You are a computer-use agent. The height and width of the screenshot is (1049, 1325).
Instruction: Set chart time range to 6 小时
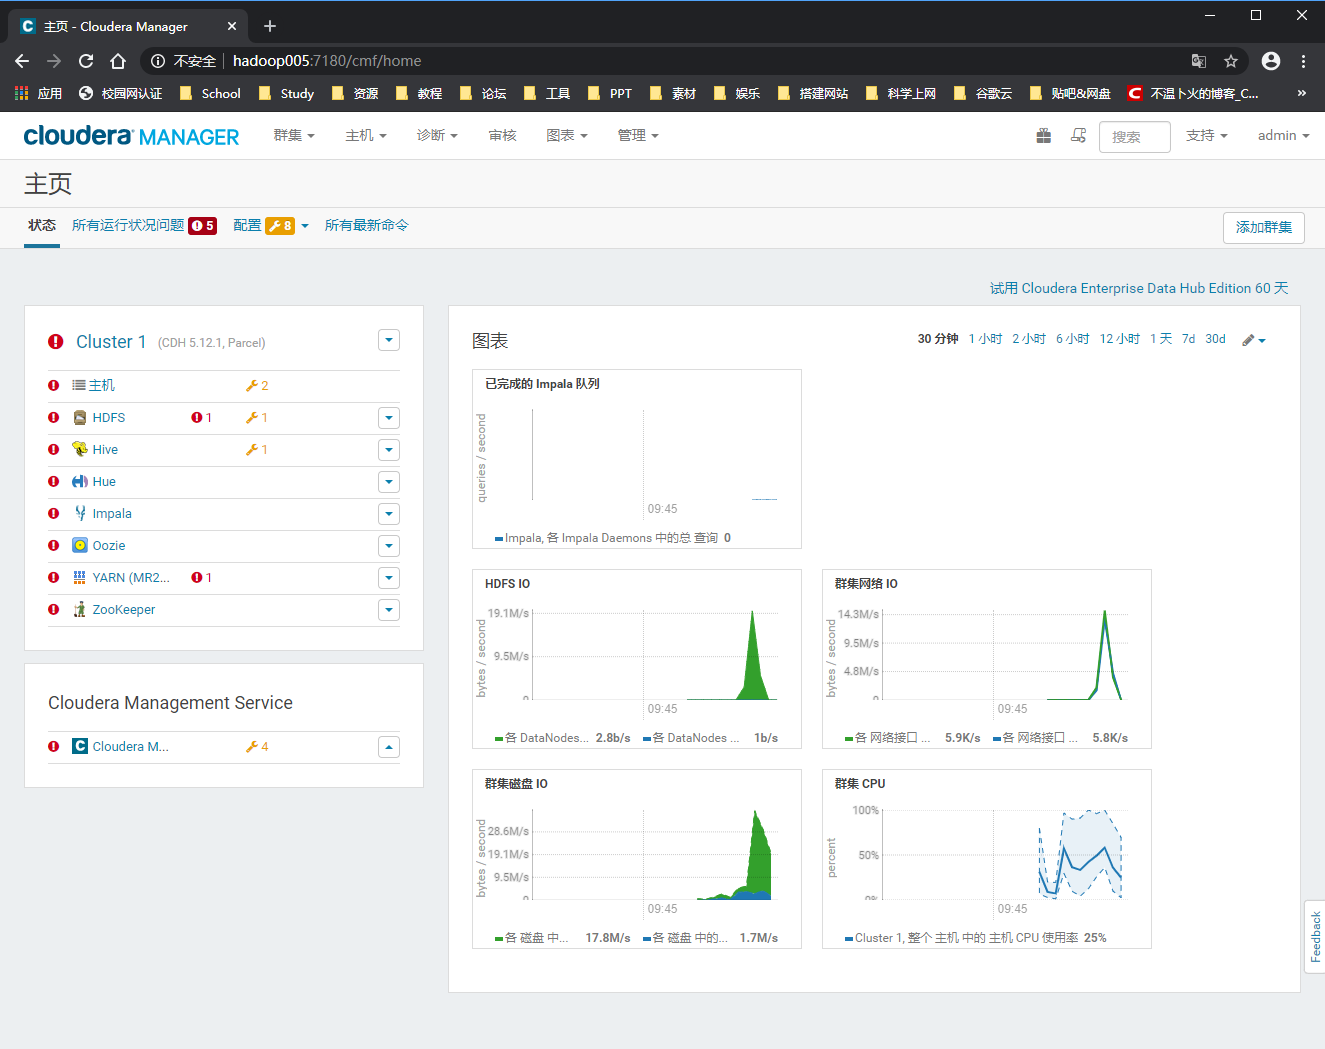click(x=1073, y=339)
